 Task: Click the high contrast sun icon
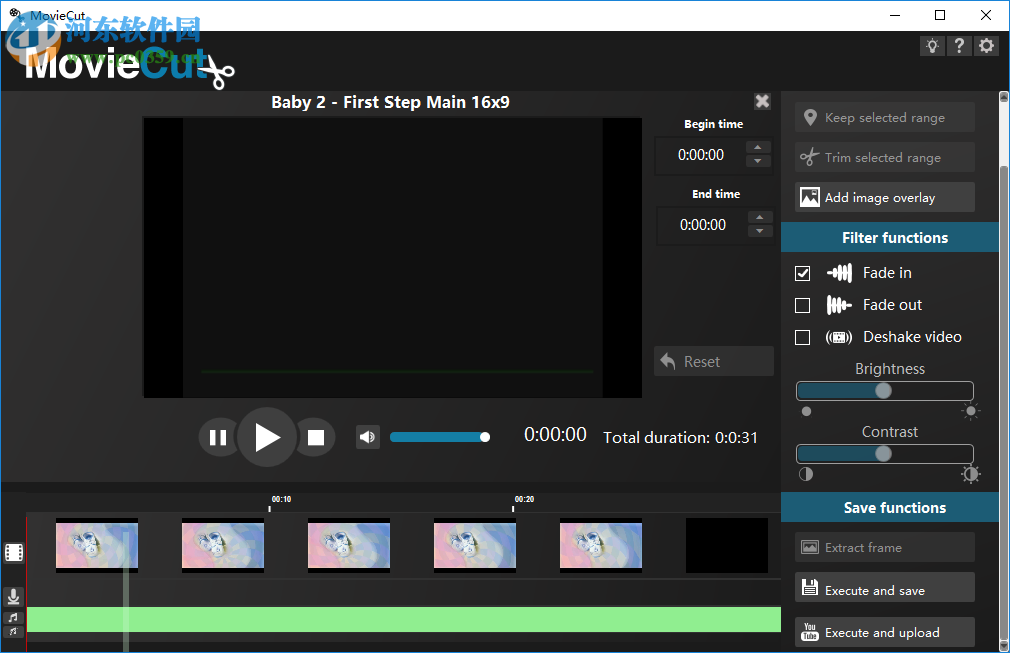click(970, 474)
